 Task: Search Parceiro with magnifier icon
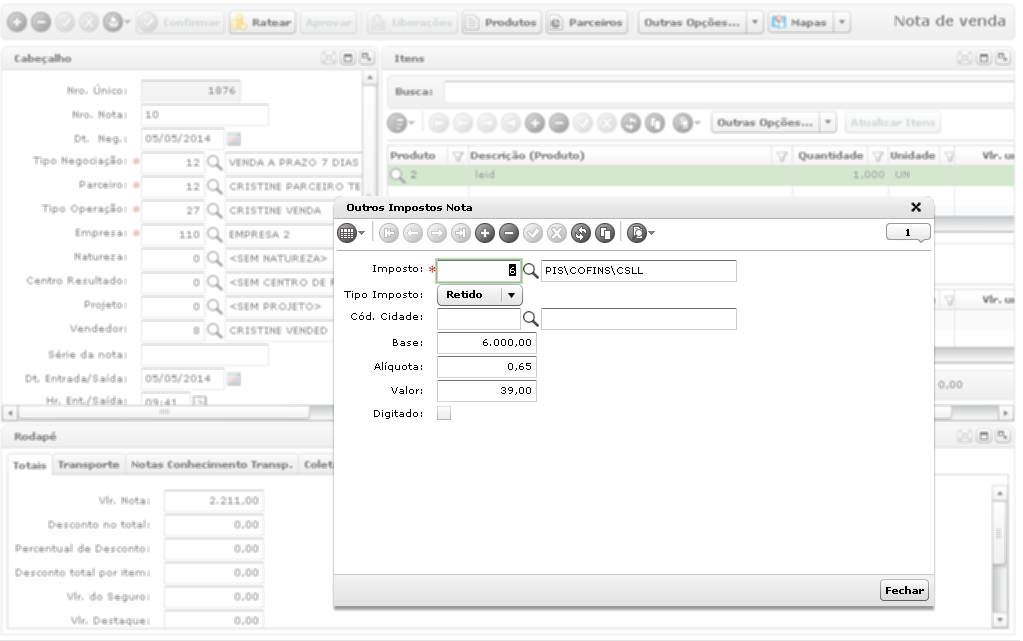(x=214, y=187)
